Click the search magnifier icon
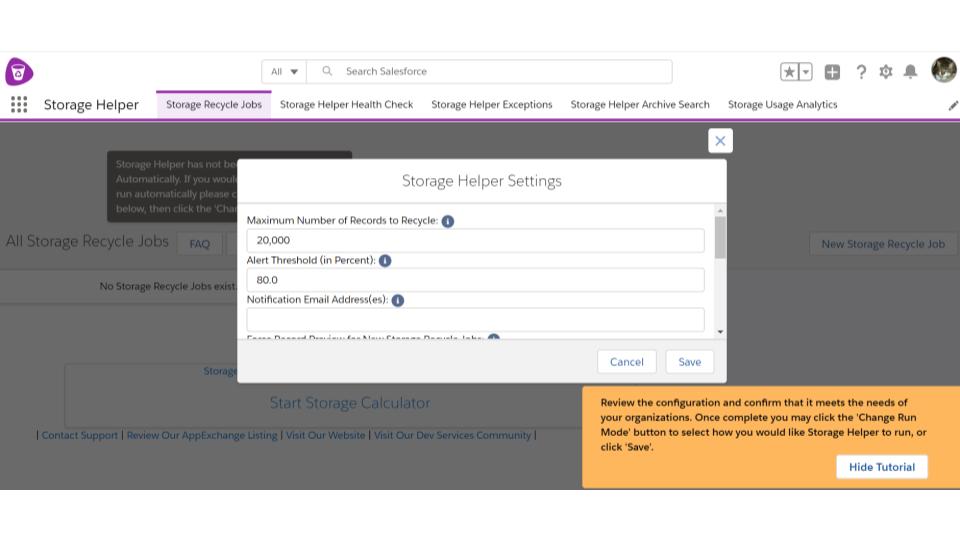 click(327, 71)
